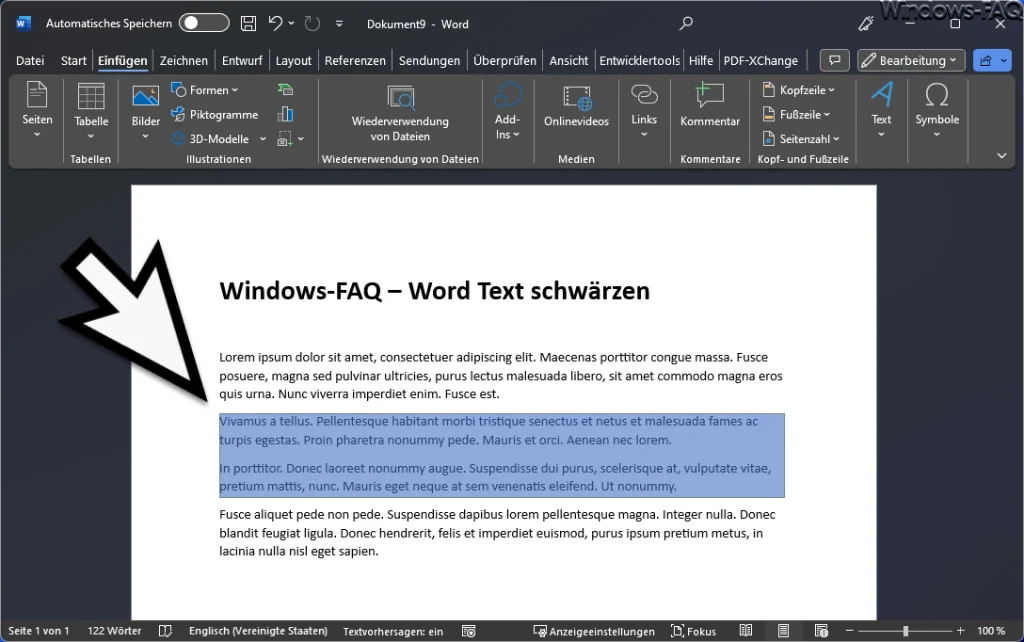Click Anzeigeeinstellungen in status bar
Image resolution: width=1024 pixels, height=642 pixels.
coord(594,631)
